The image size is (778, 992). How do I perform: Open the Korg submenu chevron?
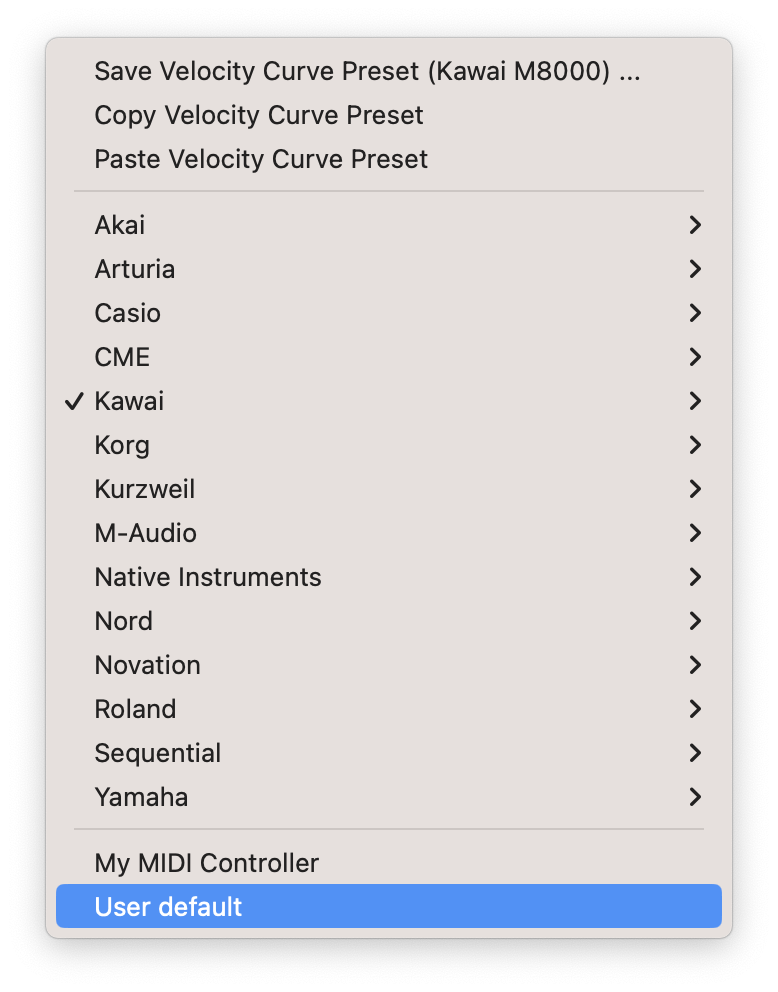point(695,444)
